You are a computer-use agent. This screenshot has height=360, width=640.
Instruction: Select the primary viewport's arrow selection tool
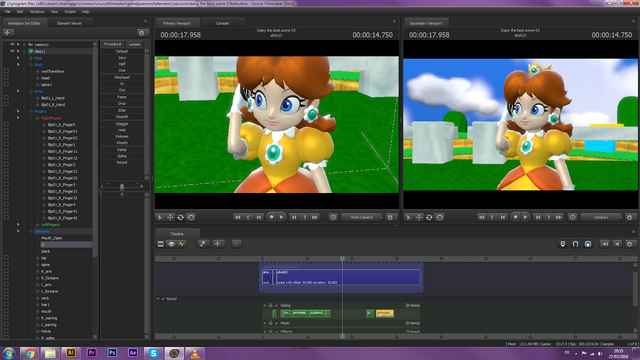click(x=160, y=218)
